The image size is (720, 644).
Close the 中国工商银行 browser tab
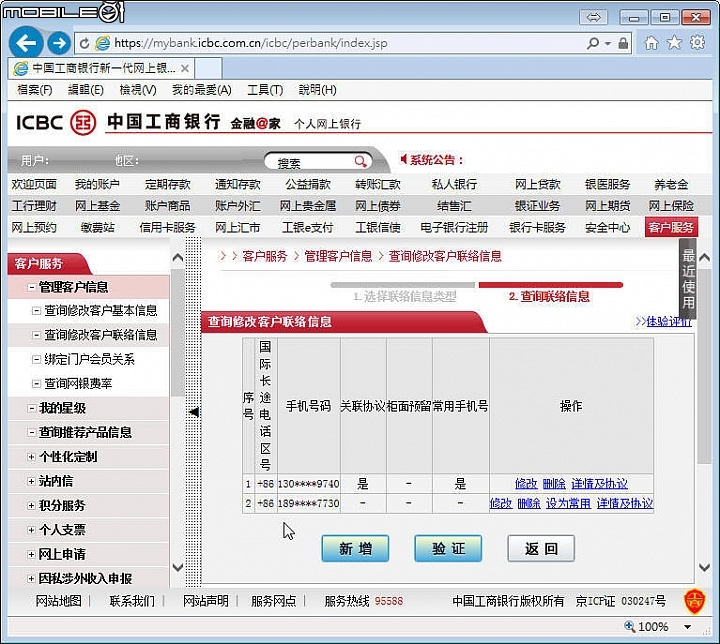(x=185, y=68)
